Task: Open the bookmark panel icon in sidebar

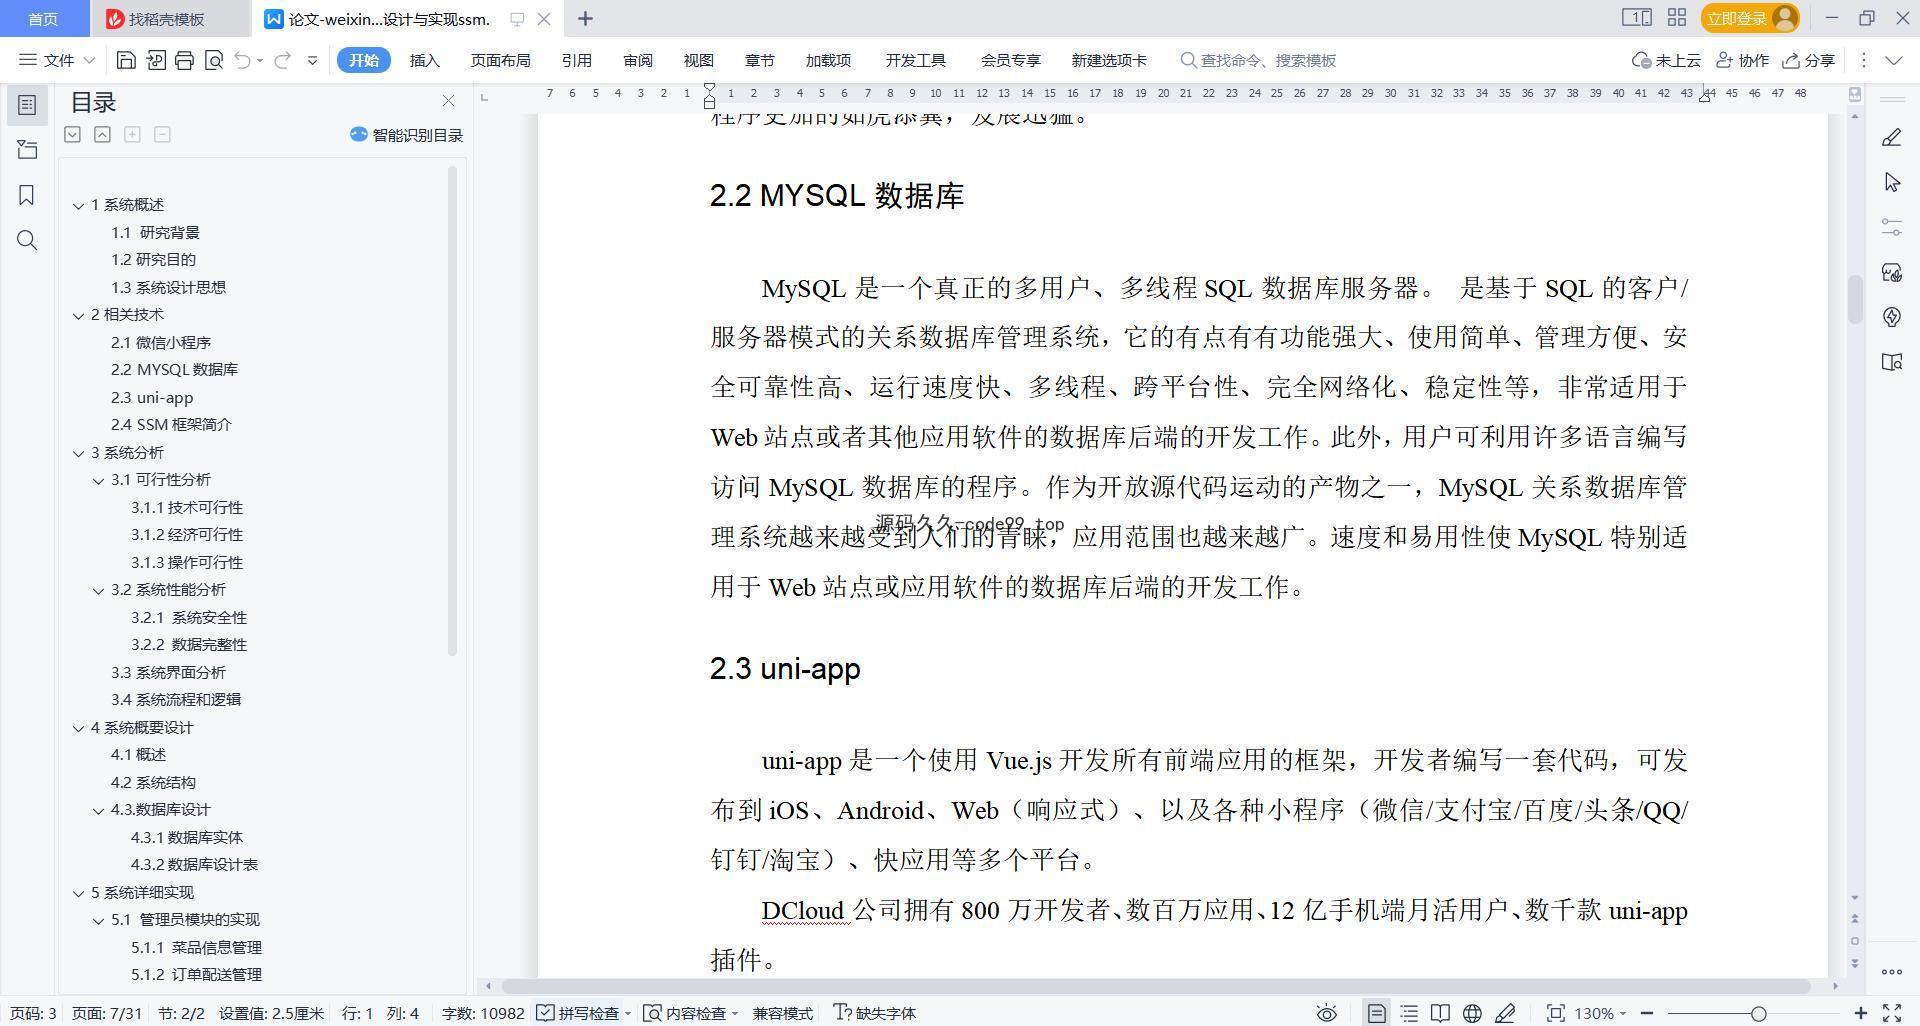Action: point(27,195)
